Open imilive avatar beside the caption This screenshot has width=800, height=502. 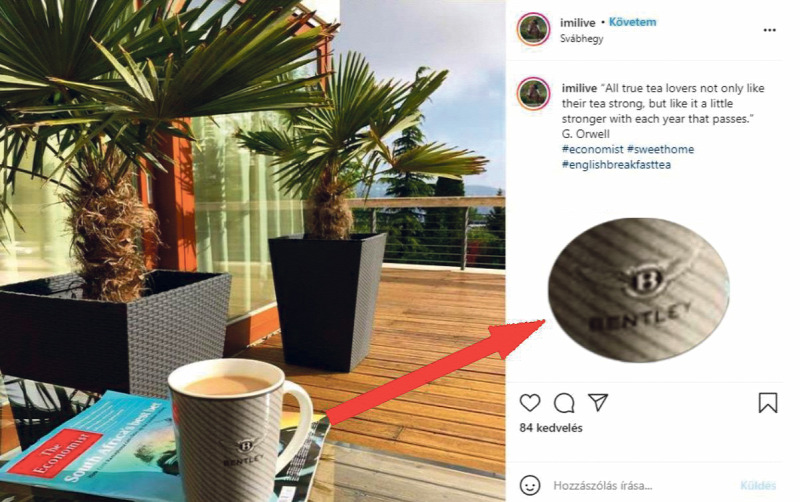point(533,94)
